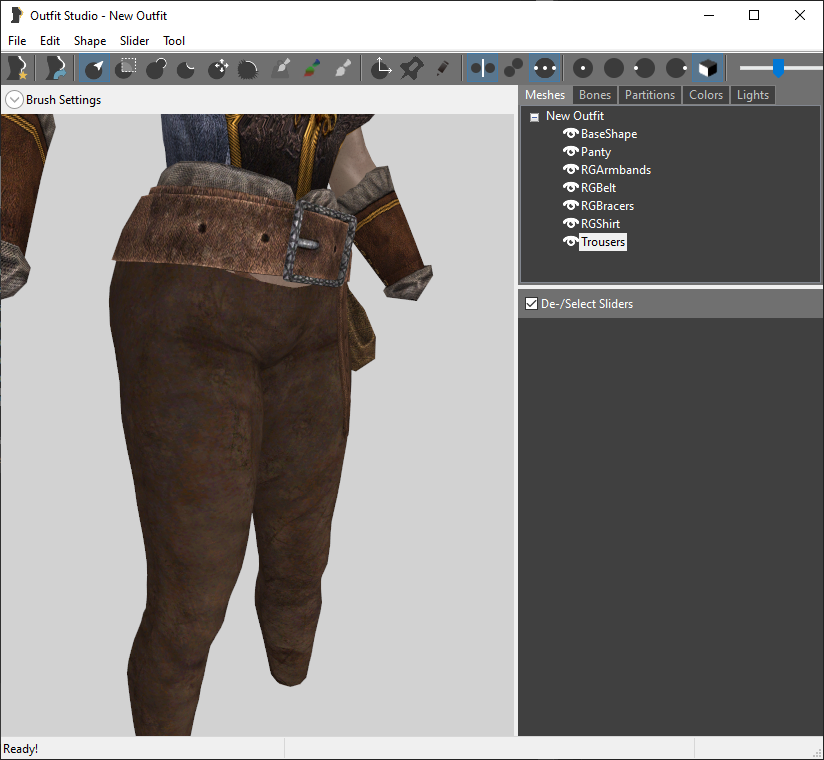Switch to back view
Viewport: 824px width, 760px height.
pos(614,68)
